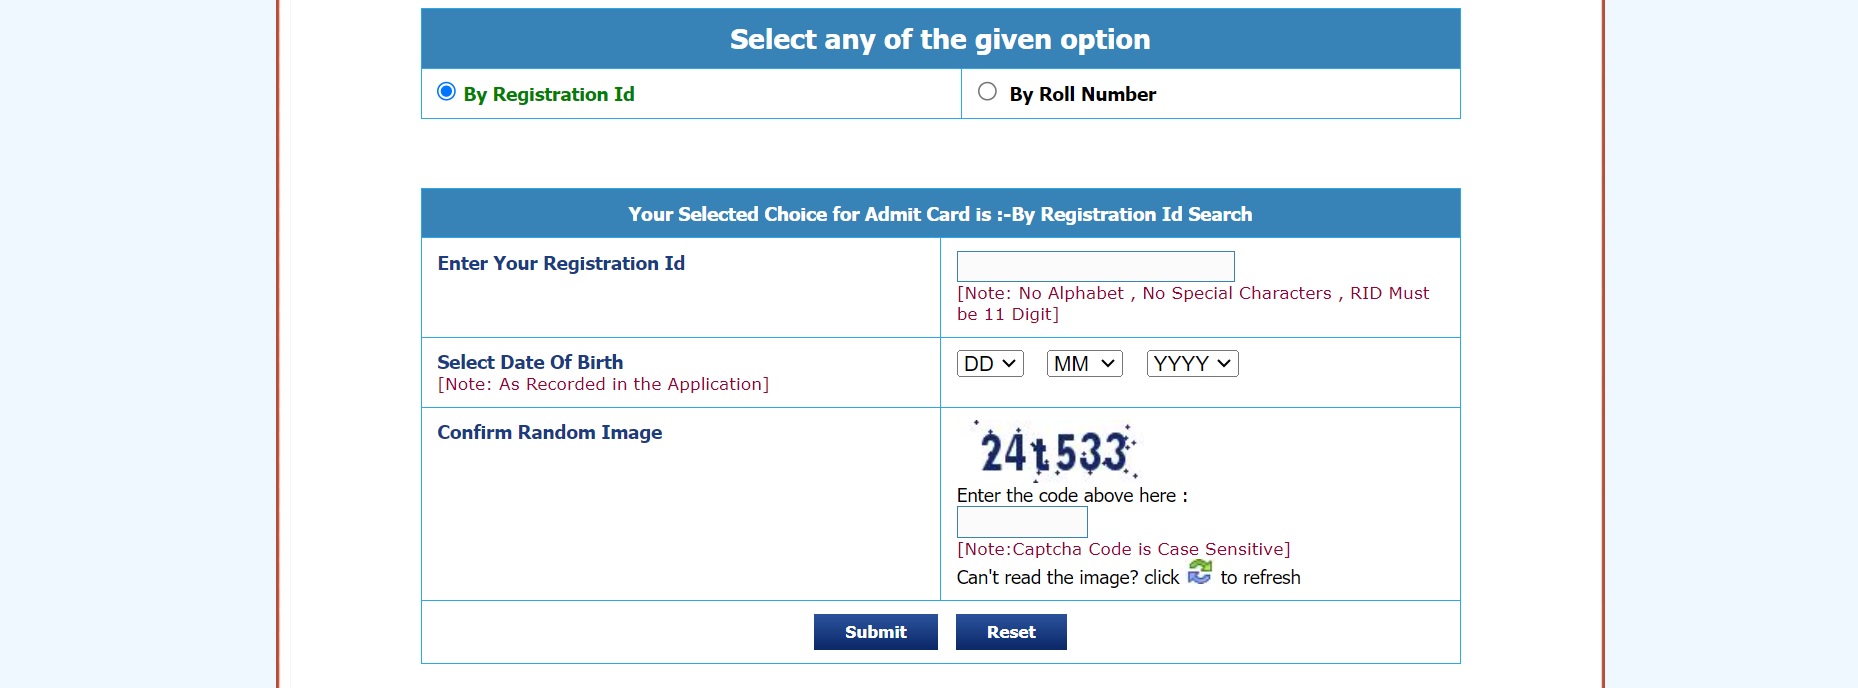Screen dimensions: 1858x688
Task: Focus the Registration Id input field
Action: point(1095,266)
